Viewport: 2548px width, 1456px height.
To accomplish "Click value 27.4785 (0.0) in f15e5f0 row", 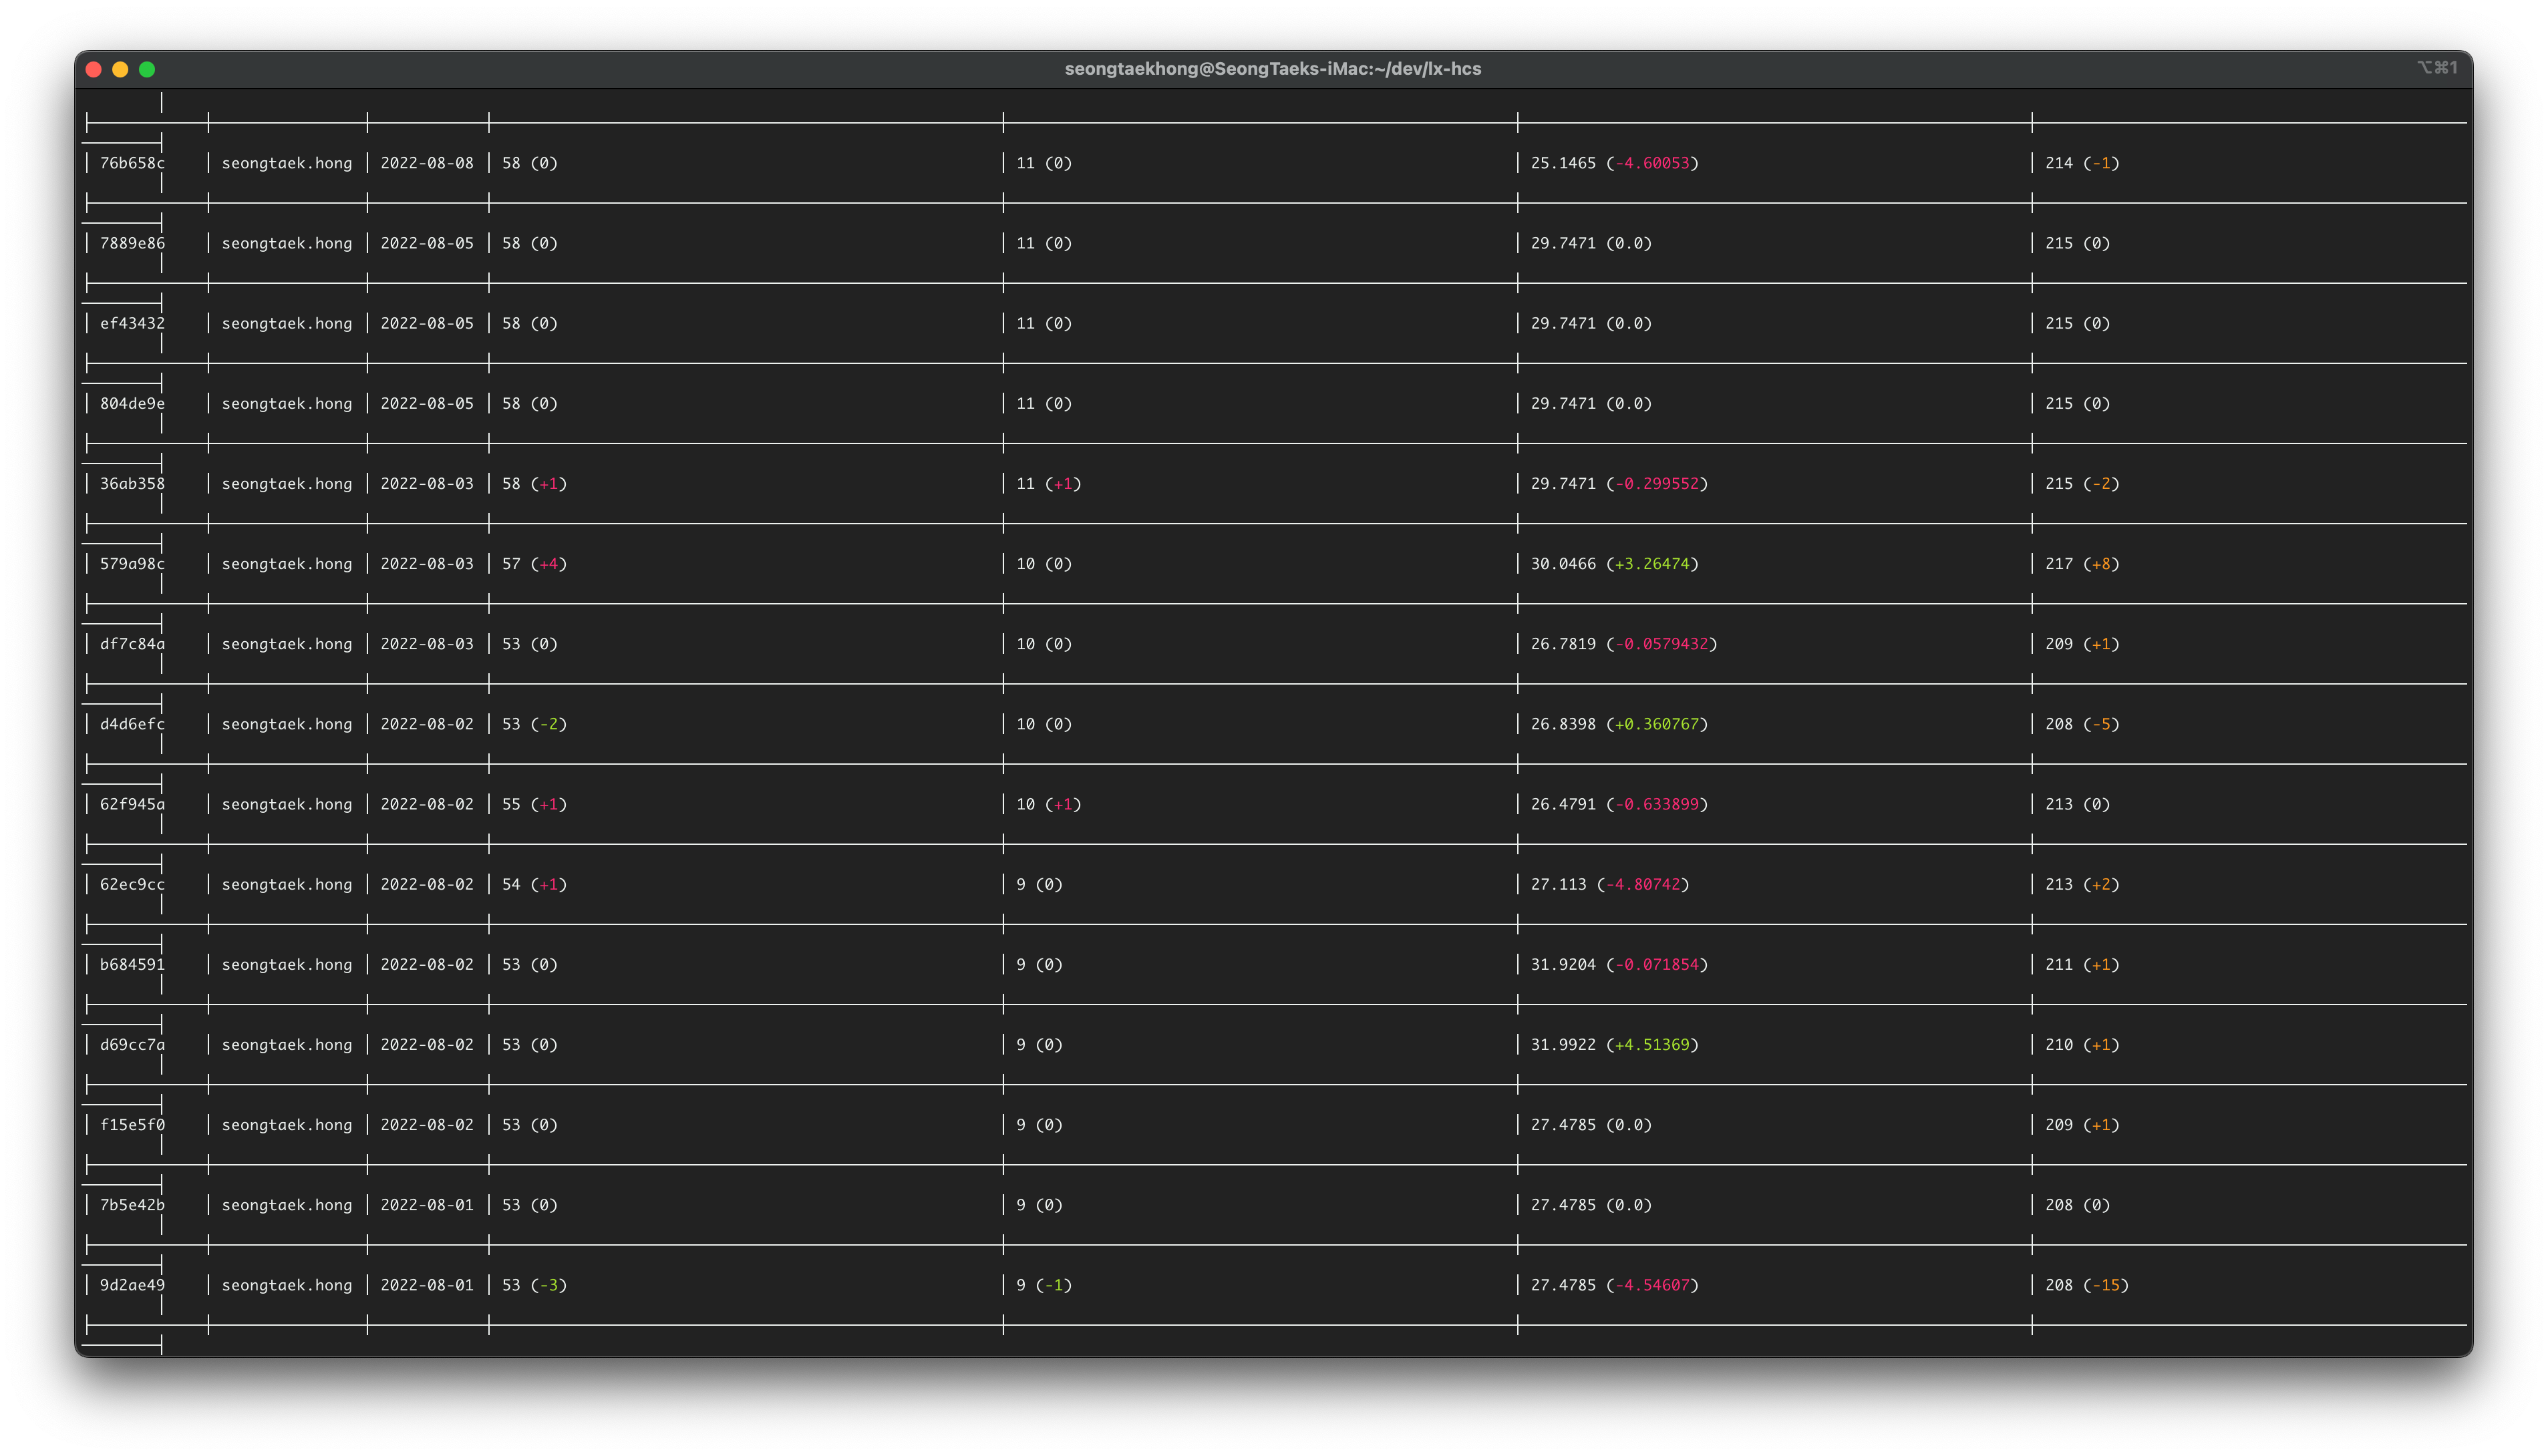I will [x=1591, y=1125].
